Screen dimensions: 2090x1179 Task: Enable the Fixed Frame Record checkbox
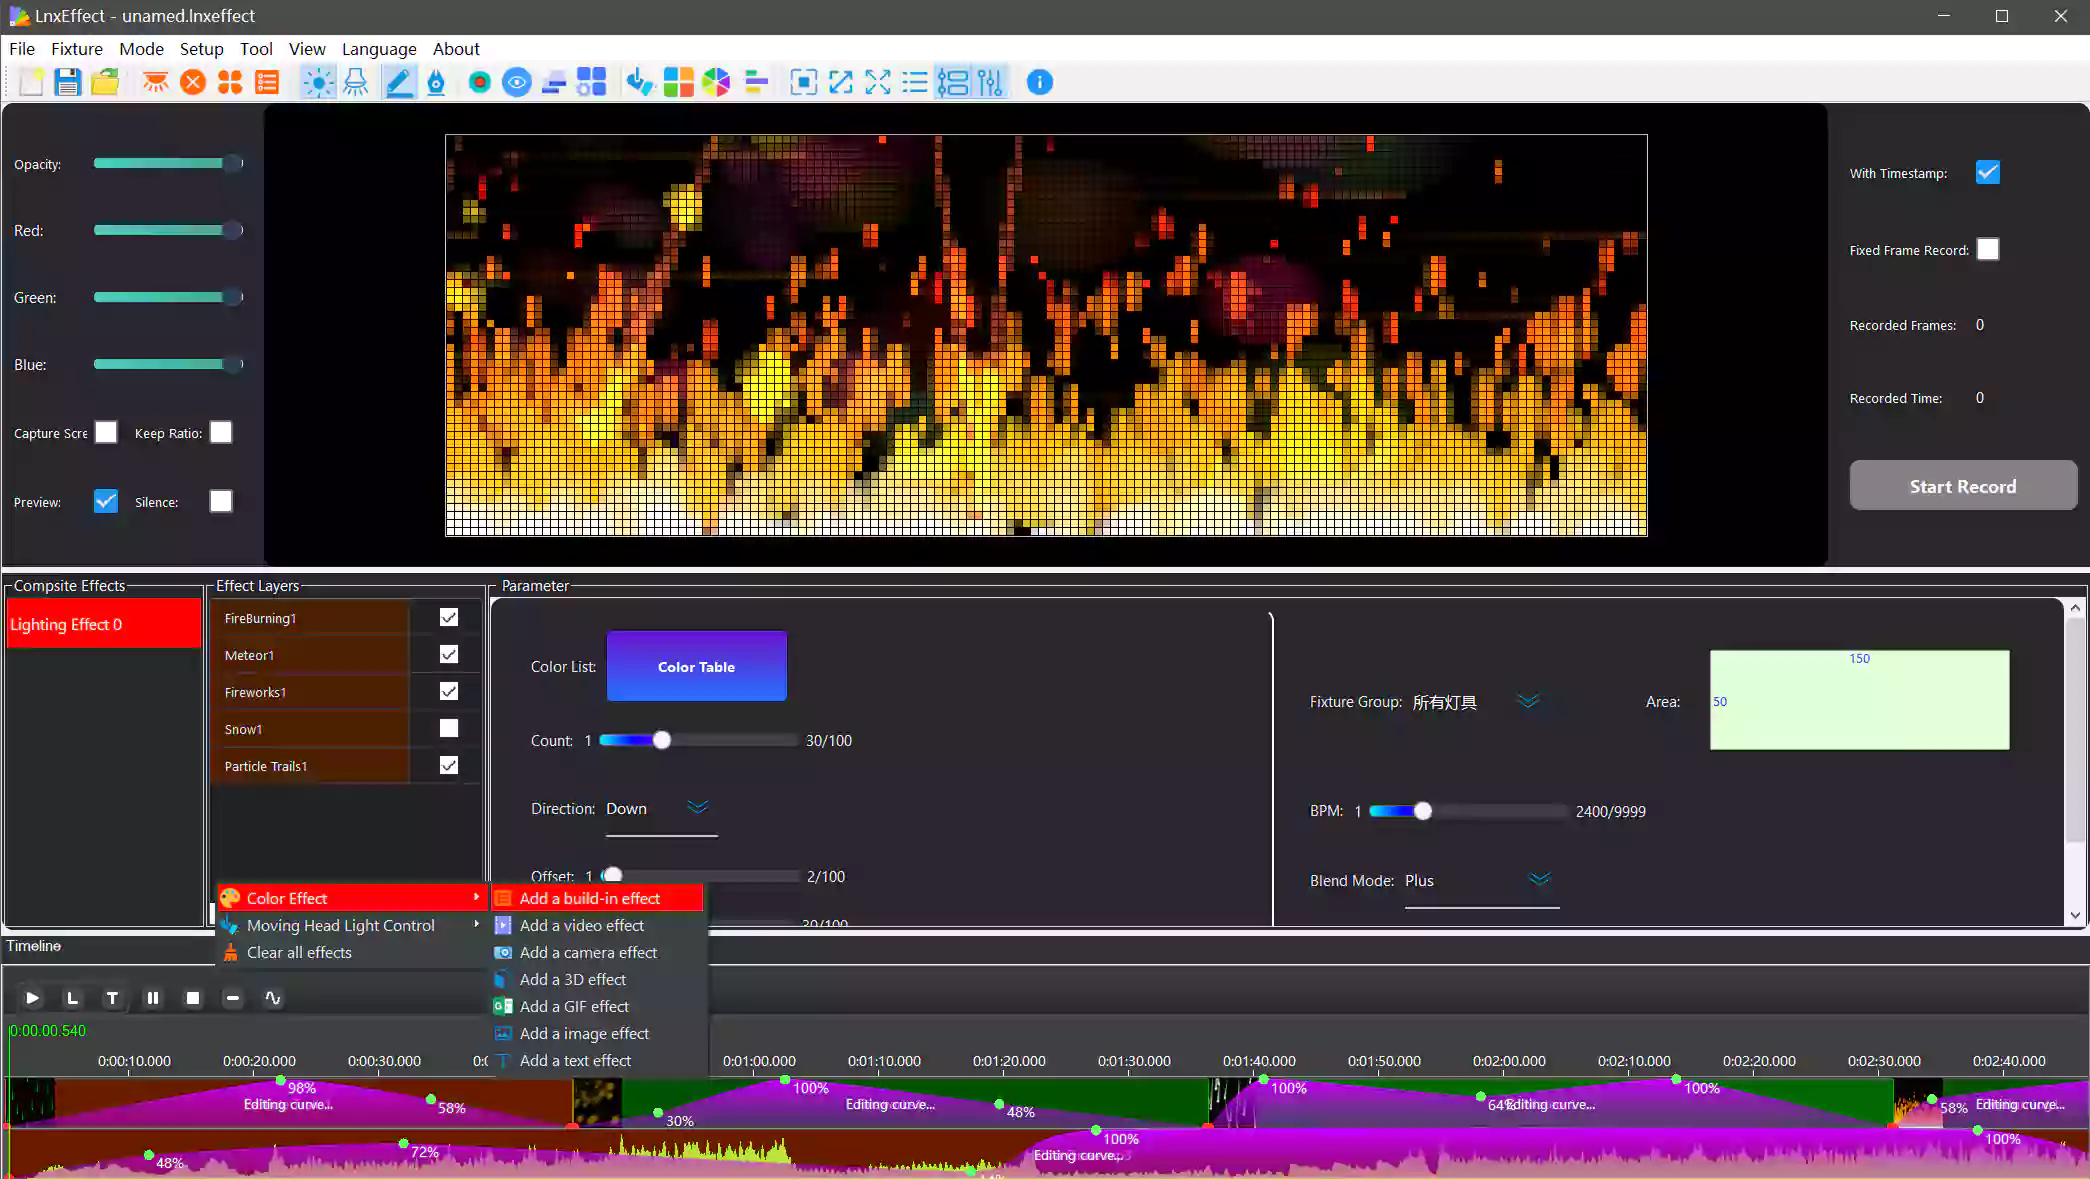click(1988, 249)
